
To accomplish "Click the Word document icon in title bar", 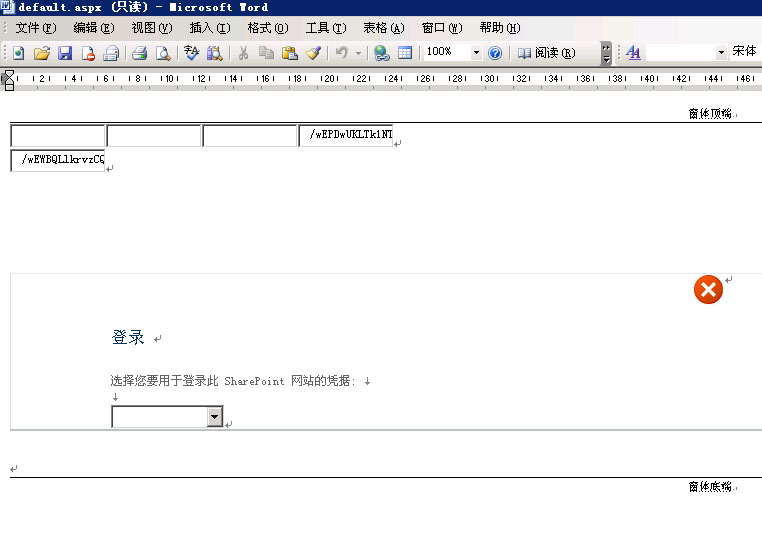I will (x=7, y=7).
